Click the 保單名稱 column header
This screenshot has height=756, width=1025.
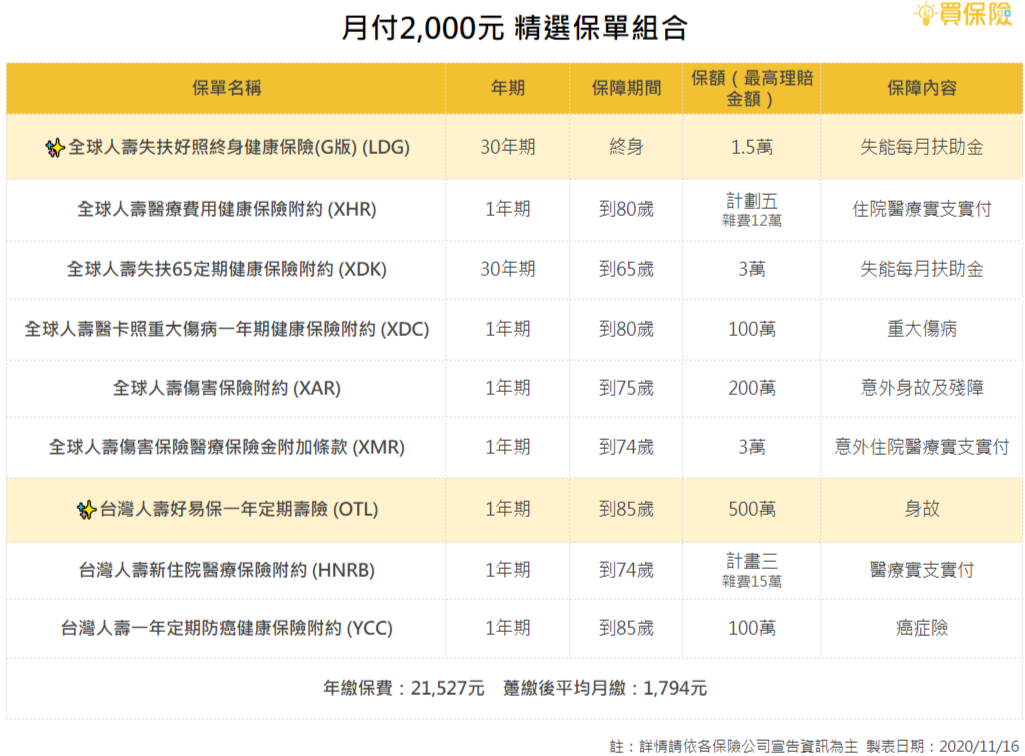[x=227, y=88]
